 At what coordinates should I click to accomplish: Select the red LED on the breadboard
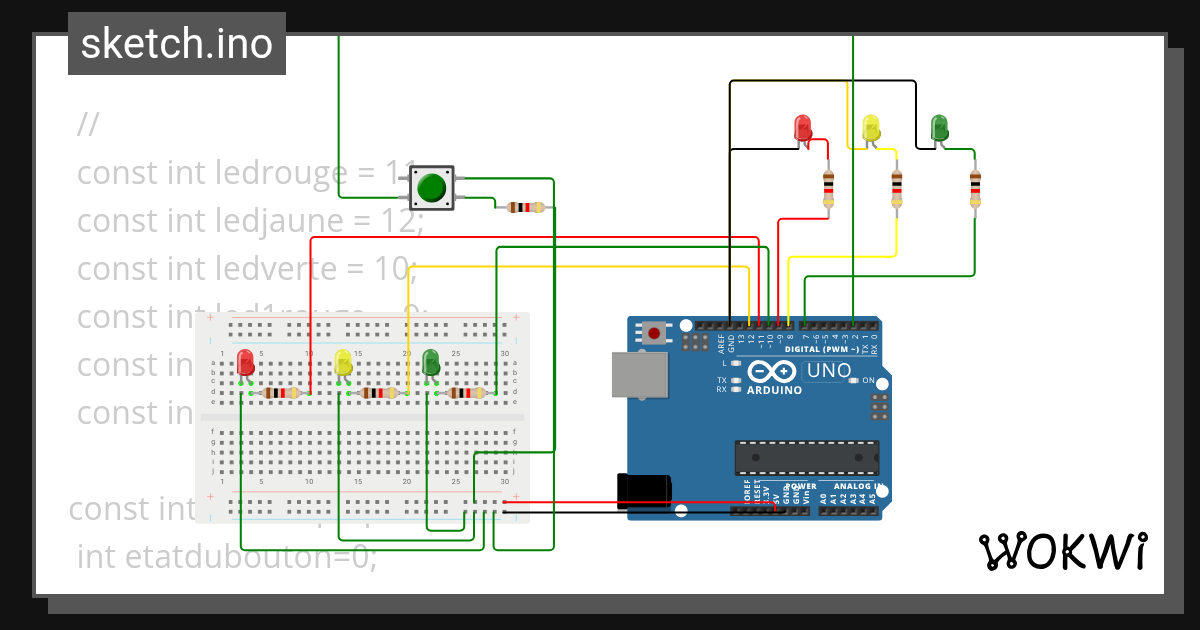tap(245, 365)
